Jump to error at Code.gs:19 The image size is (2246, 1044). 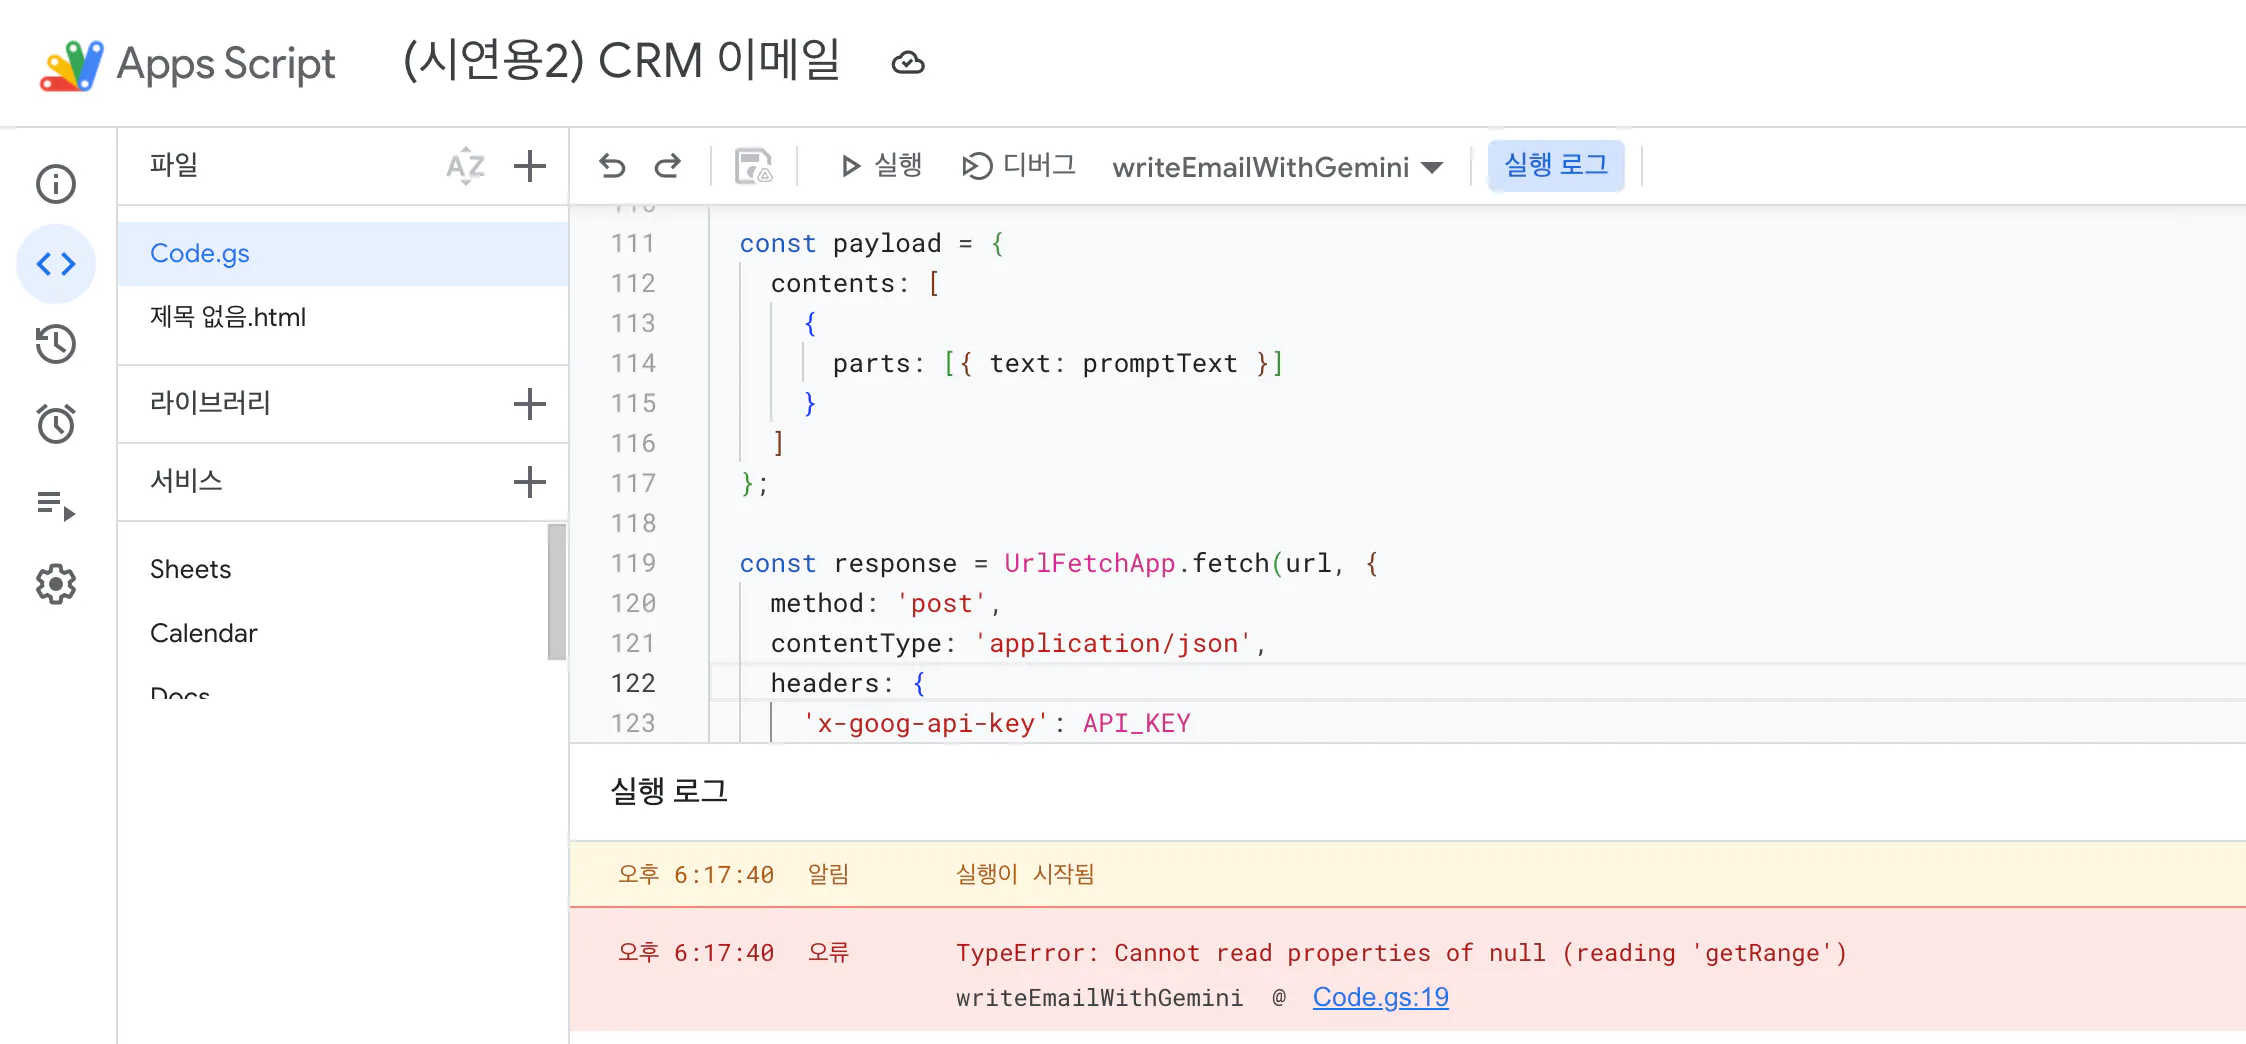pos(1380,997)
